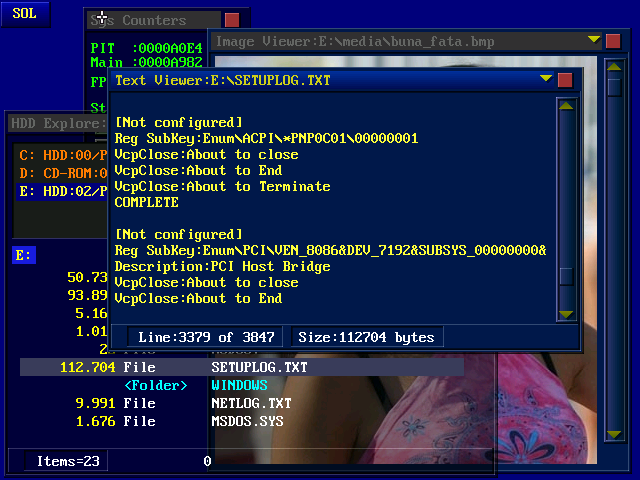Screen dimensions: 640x480
Task: Click the Sys Counters title bar
Action: (x=154, y=20)
